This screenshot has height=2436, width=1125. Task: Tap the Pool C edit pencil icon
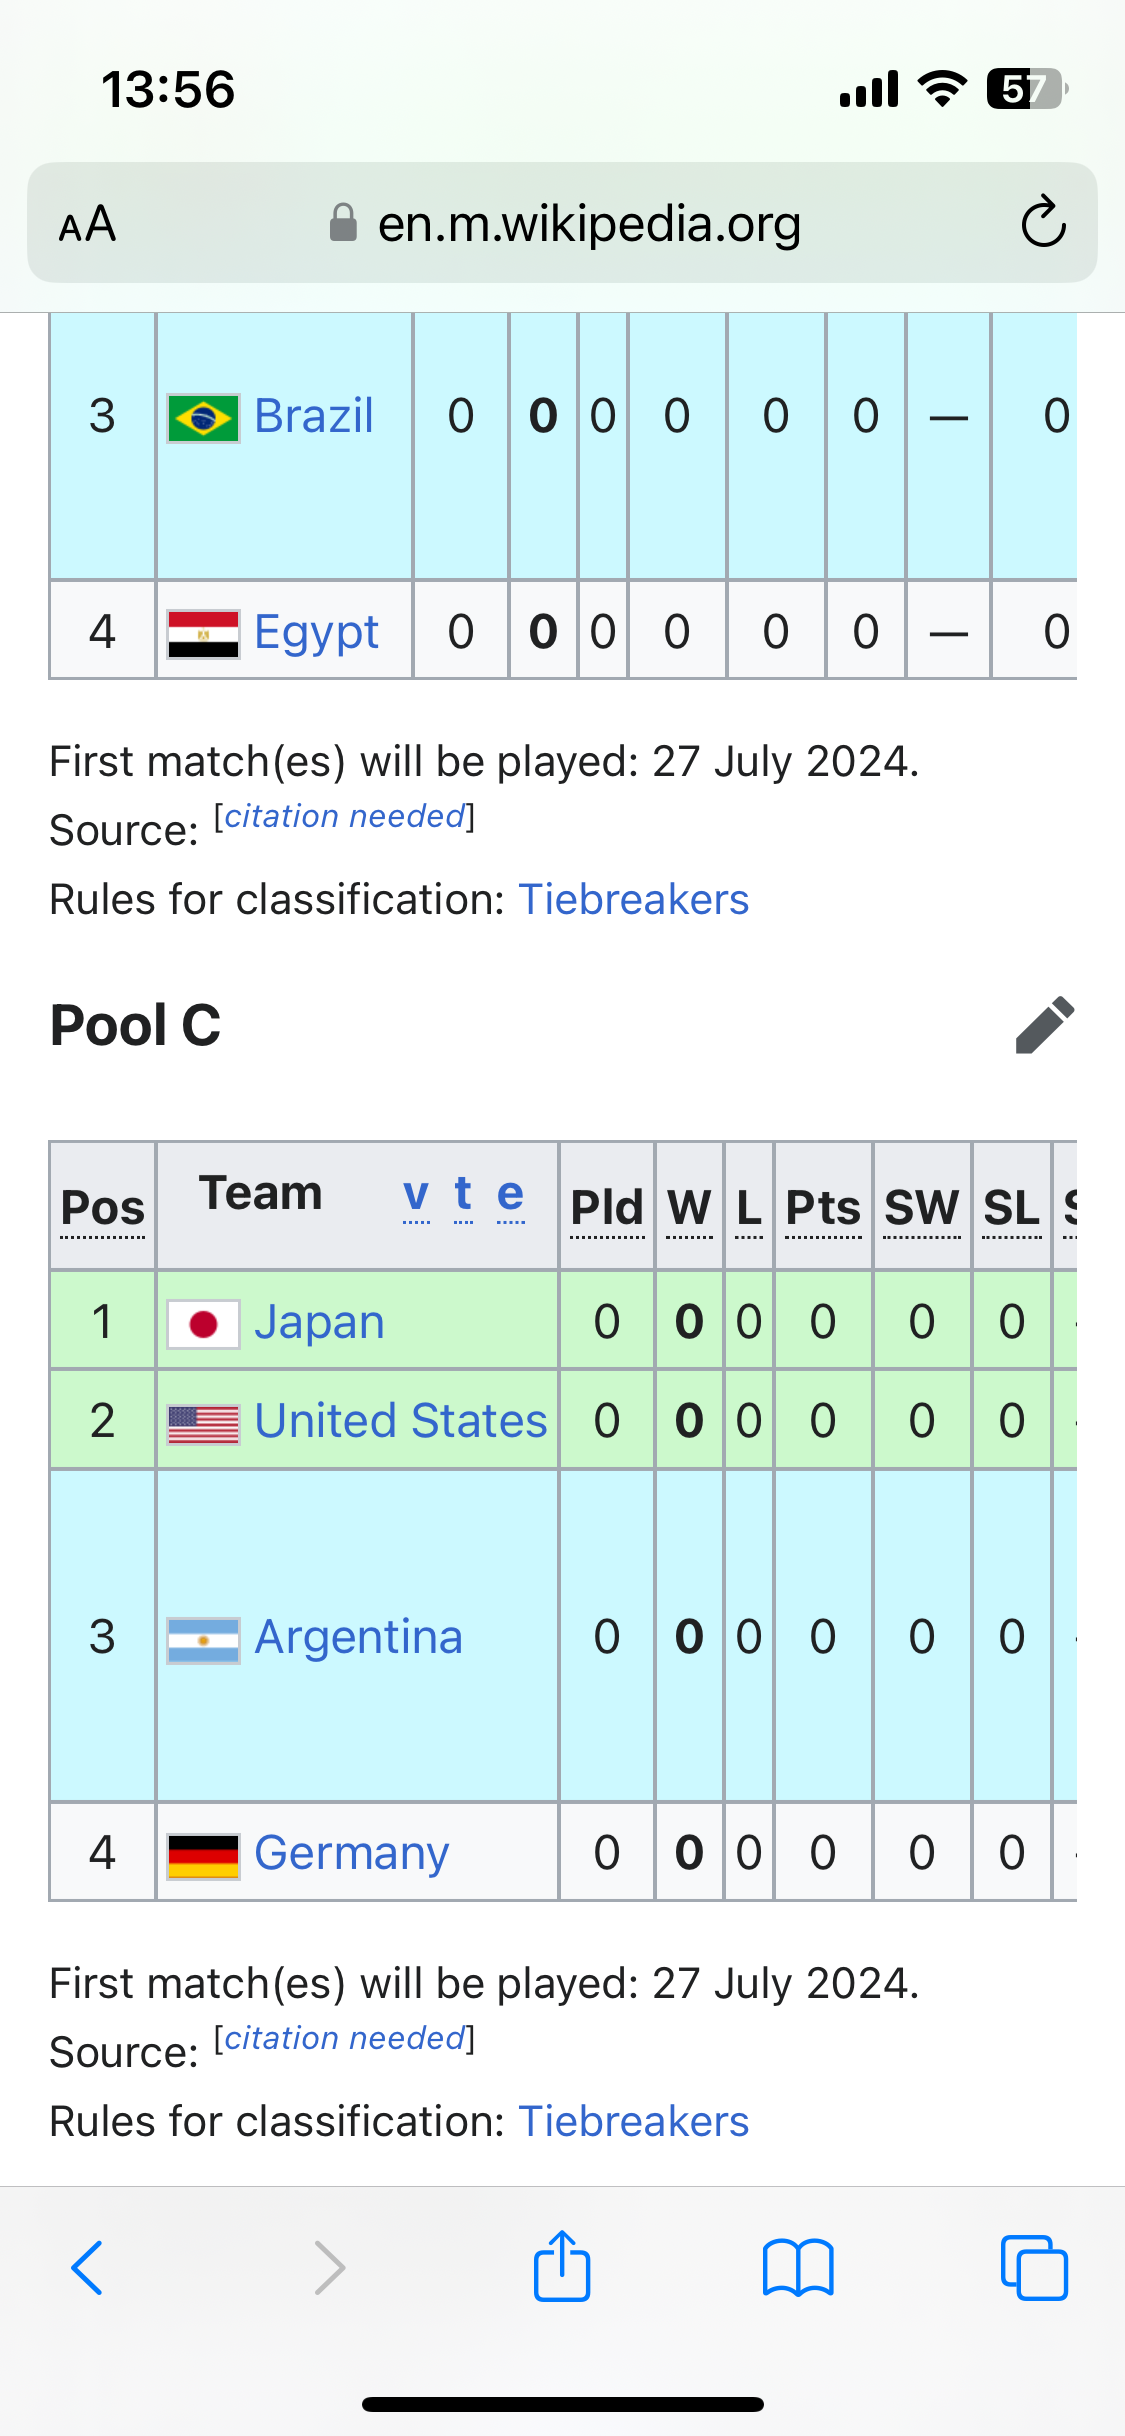(1044, 1025)
